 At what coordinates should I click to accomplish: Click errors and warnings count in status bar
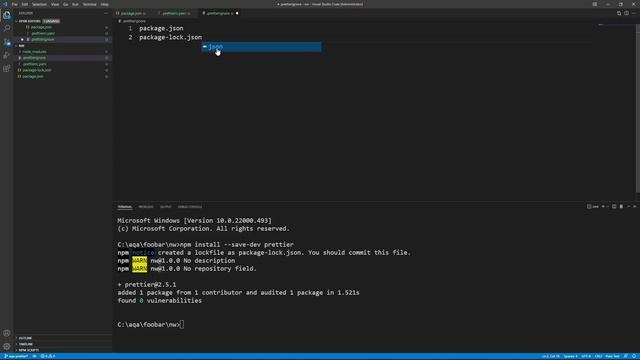tap(48, 356)
